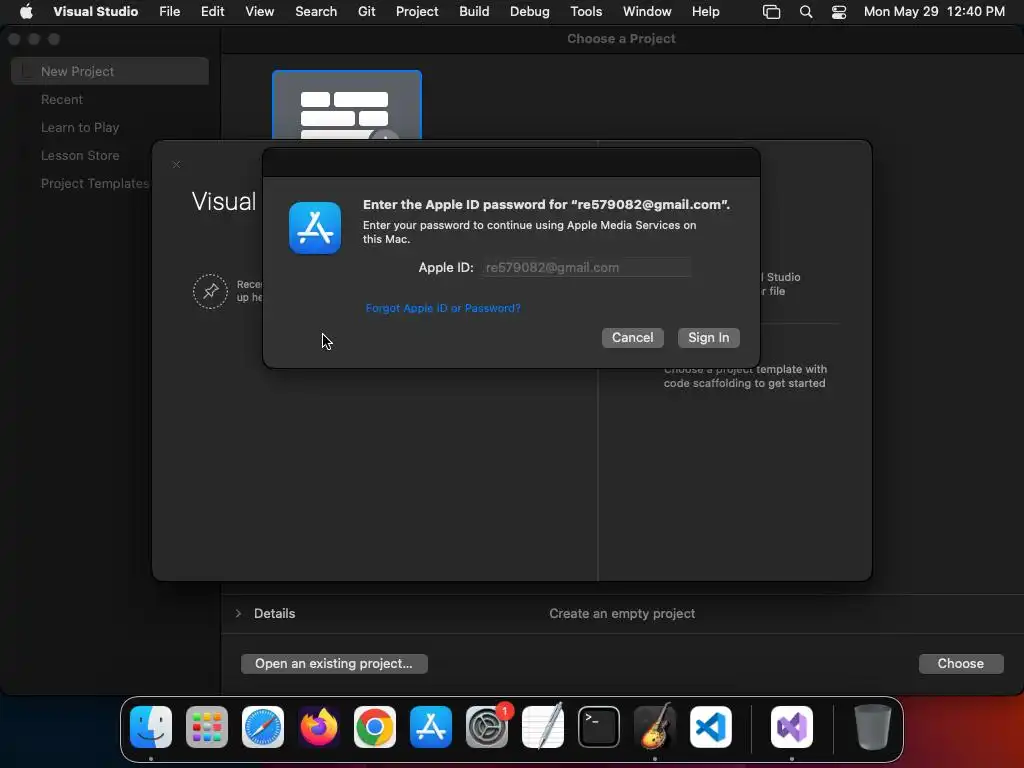
Task: Open the Search menu
Action: coord(316,12)
